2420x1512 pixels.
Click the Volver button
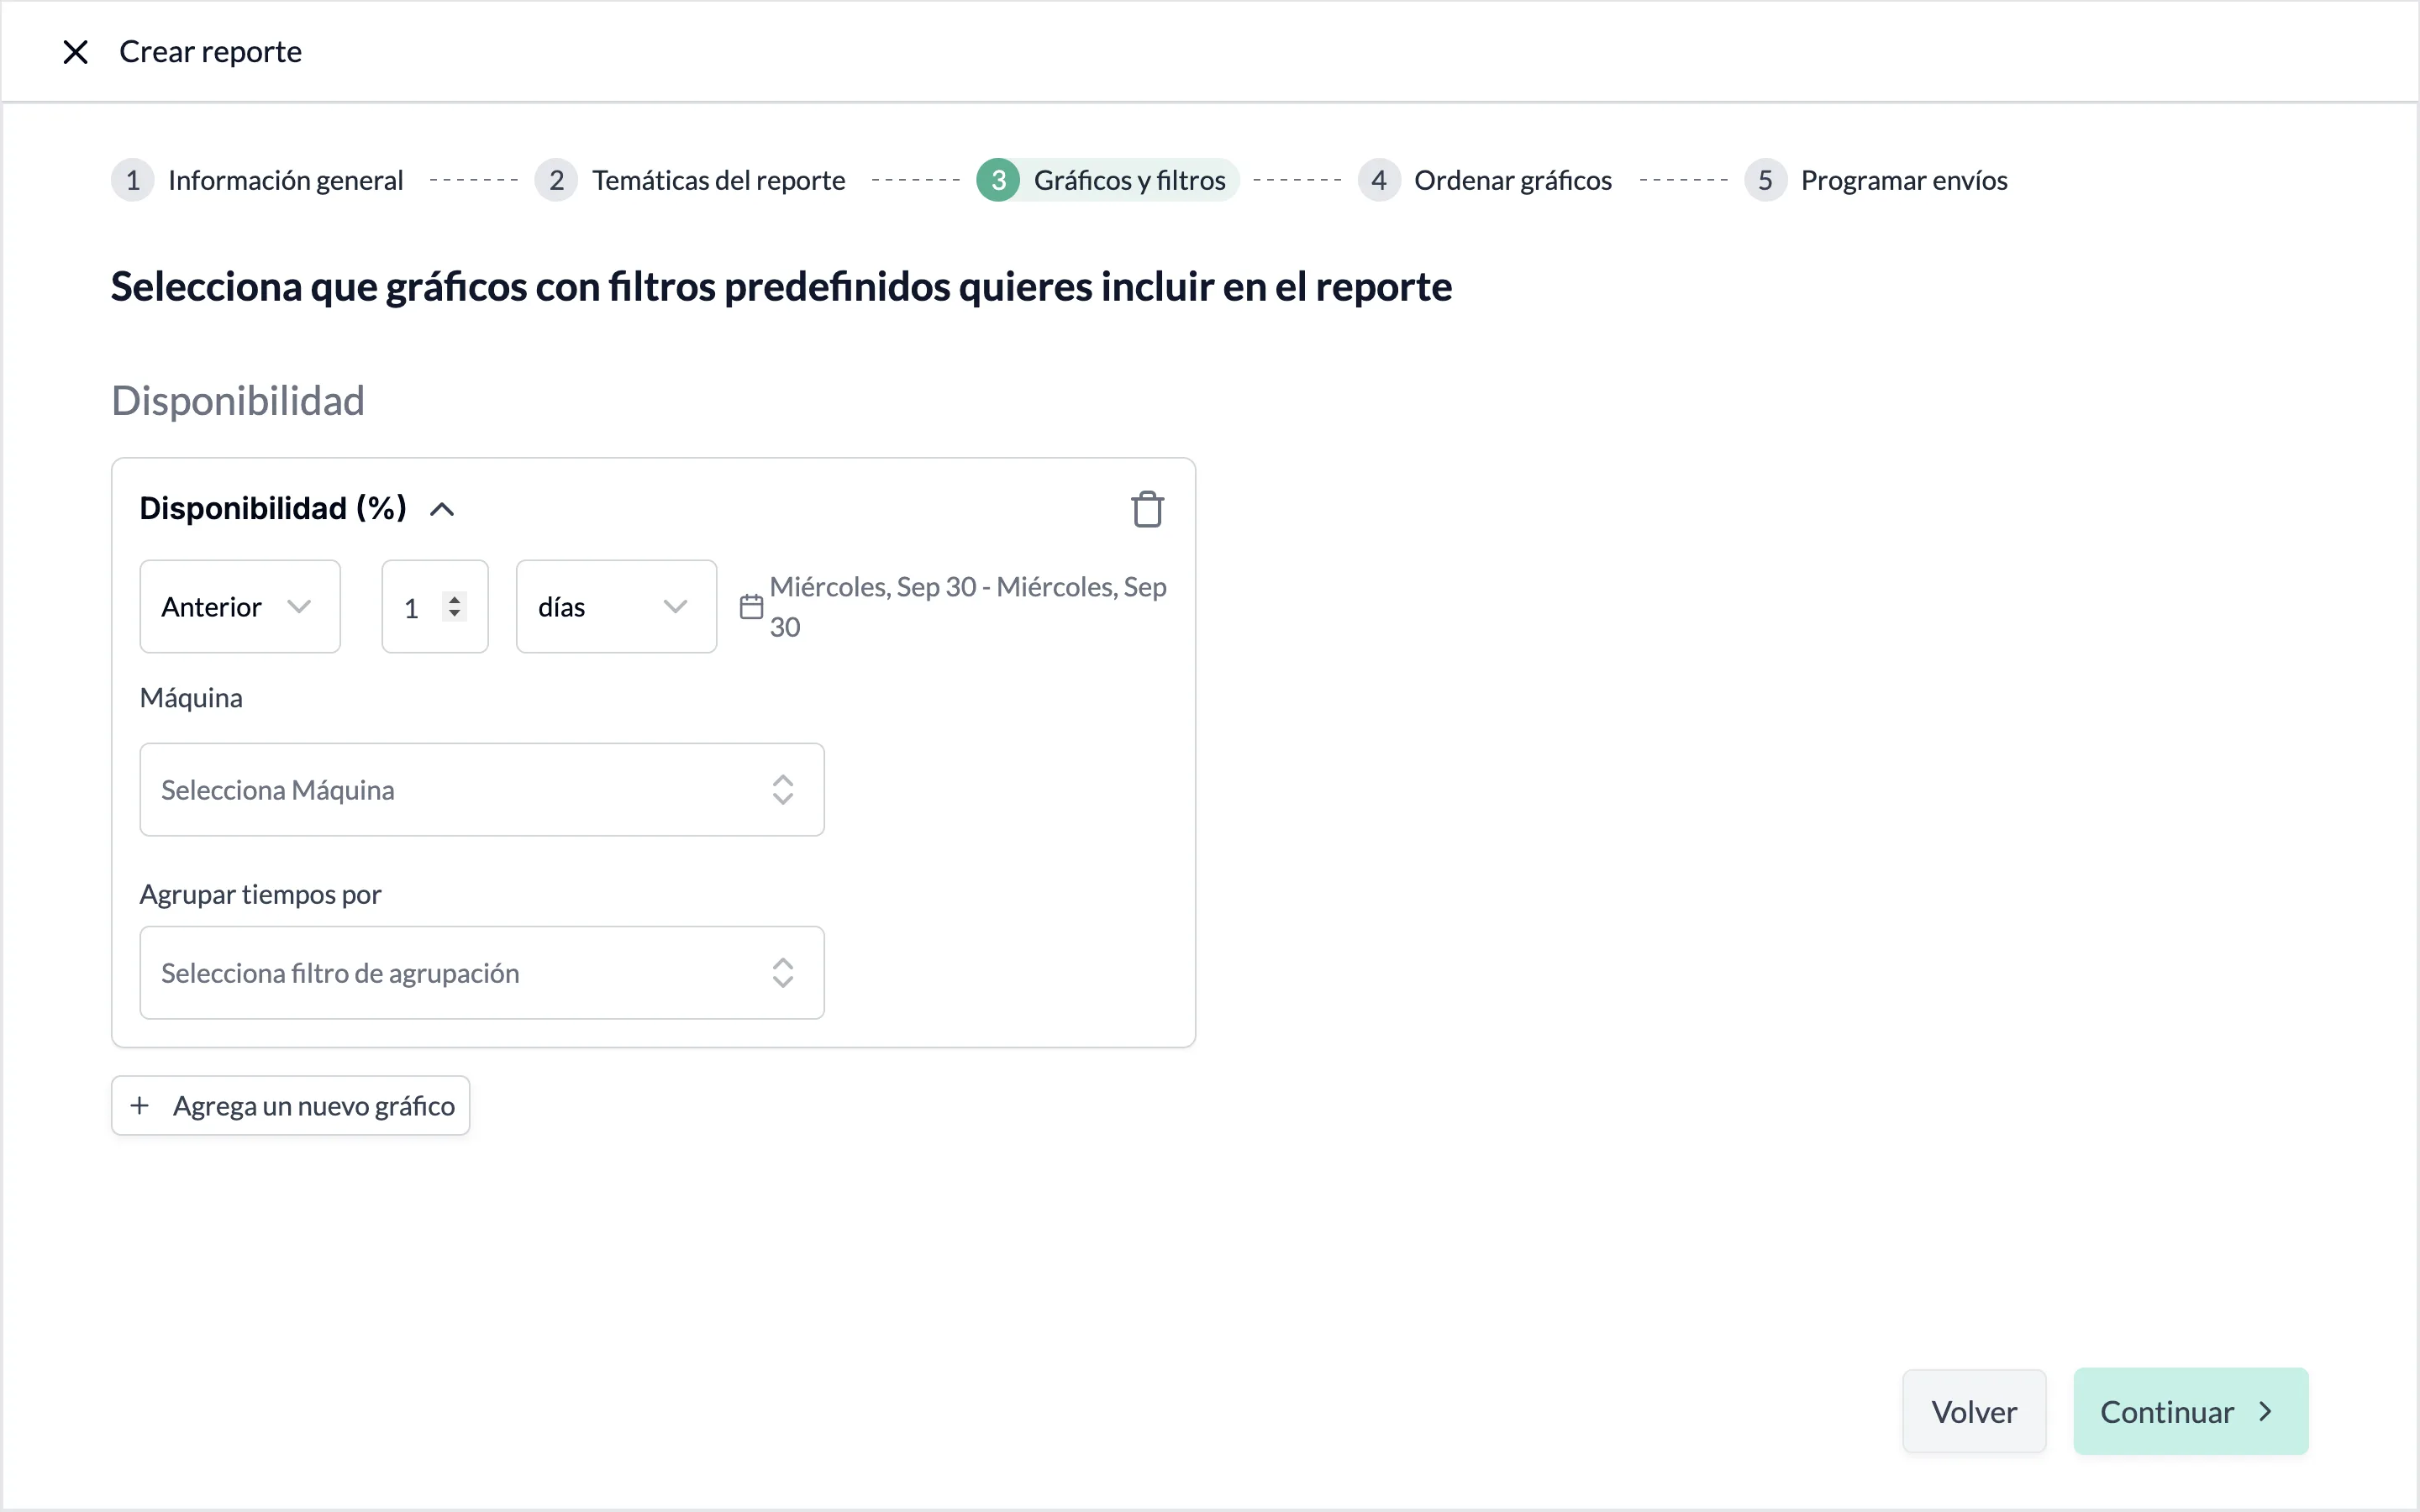tap(1973, 1411)
